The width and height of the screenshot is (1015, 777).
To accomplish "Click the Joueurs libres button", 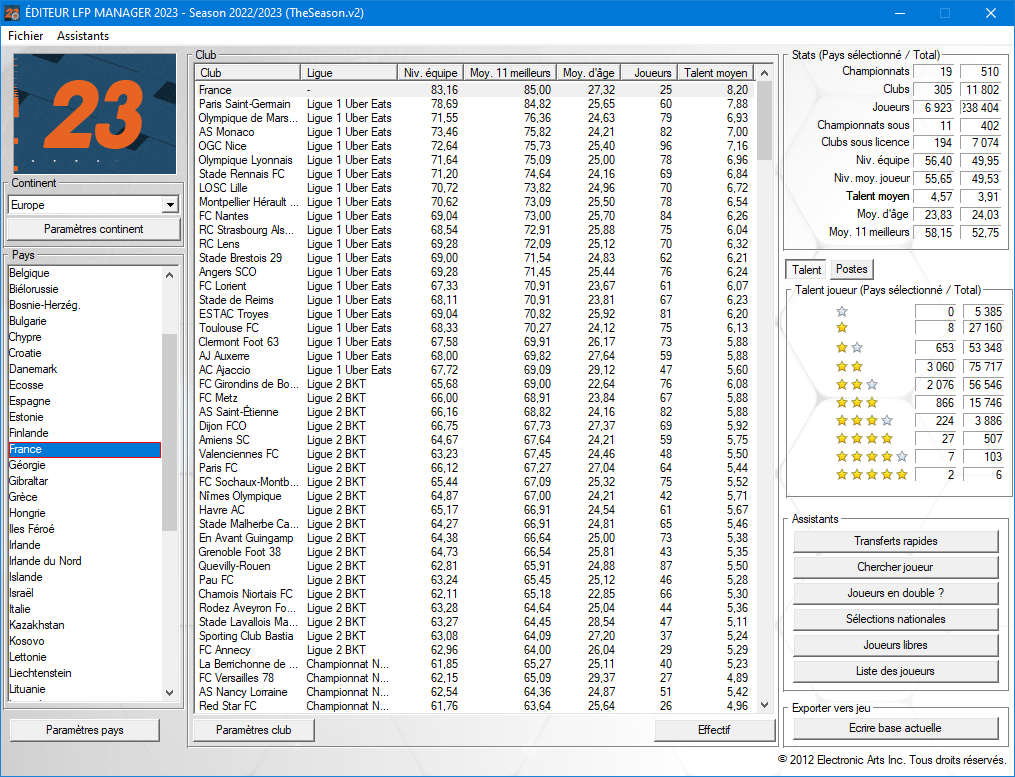I will [x=895, y=644].
